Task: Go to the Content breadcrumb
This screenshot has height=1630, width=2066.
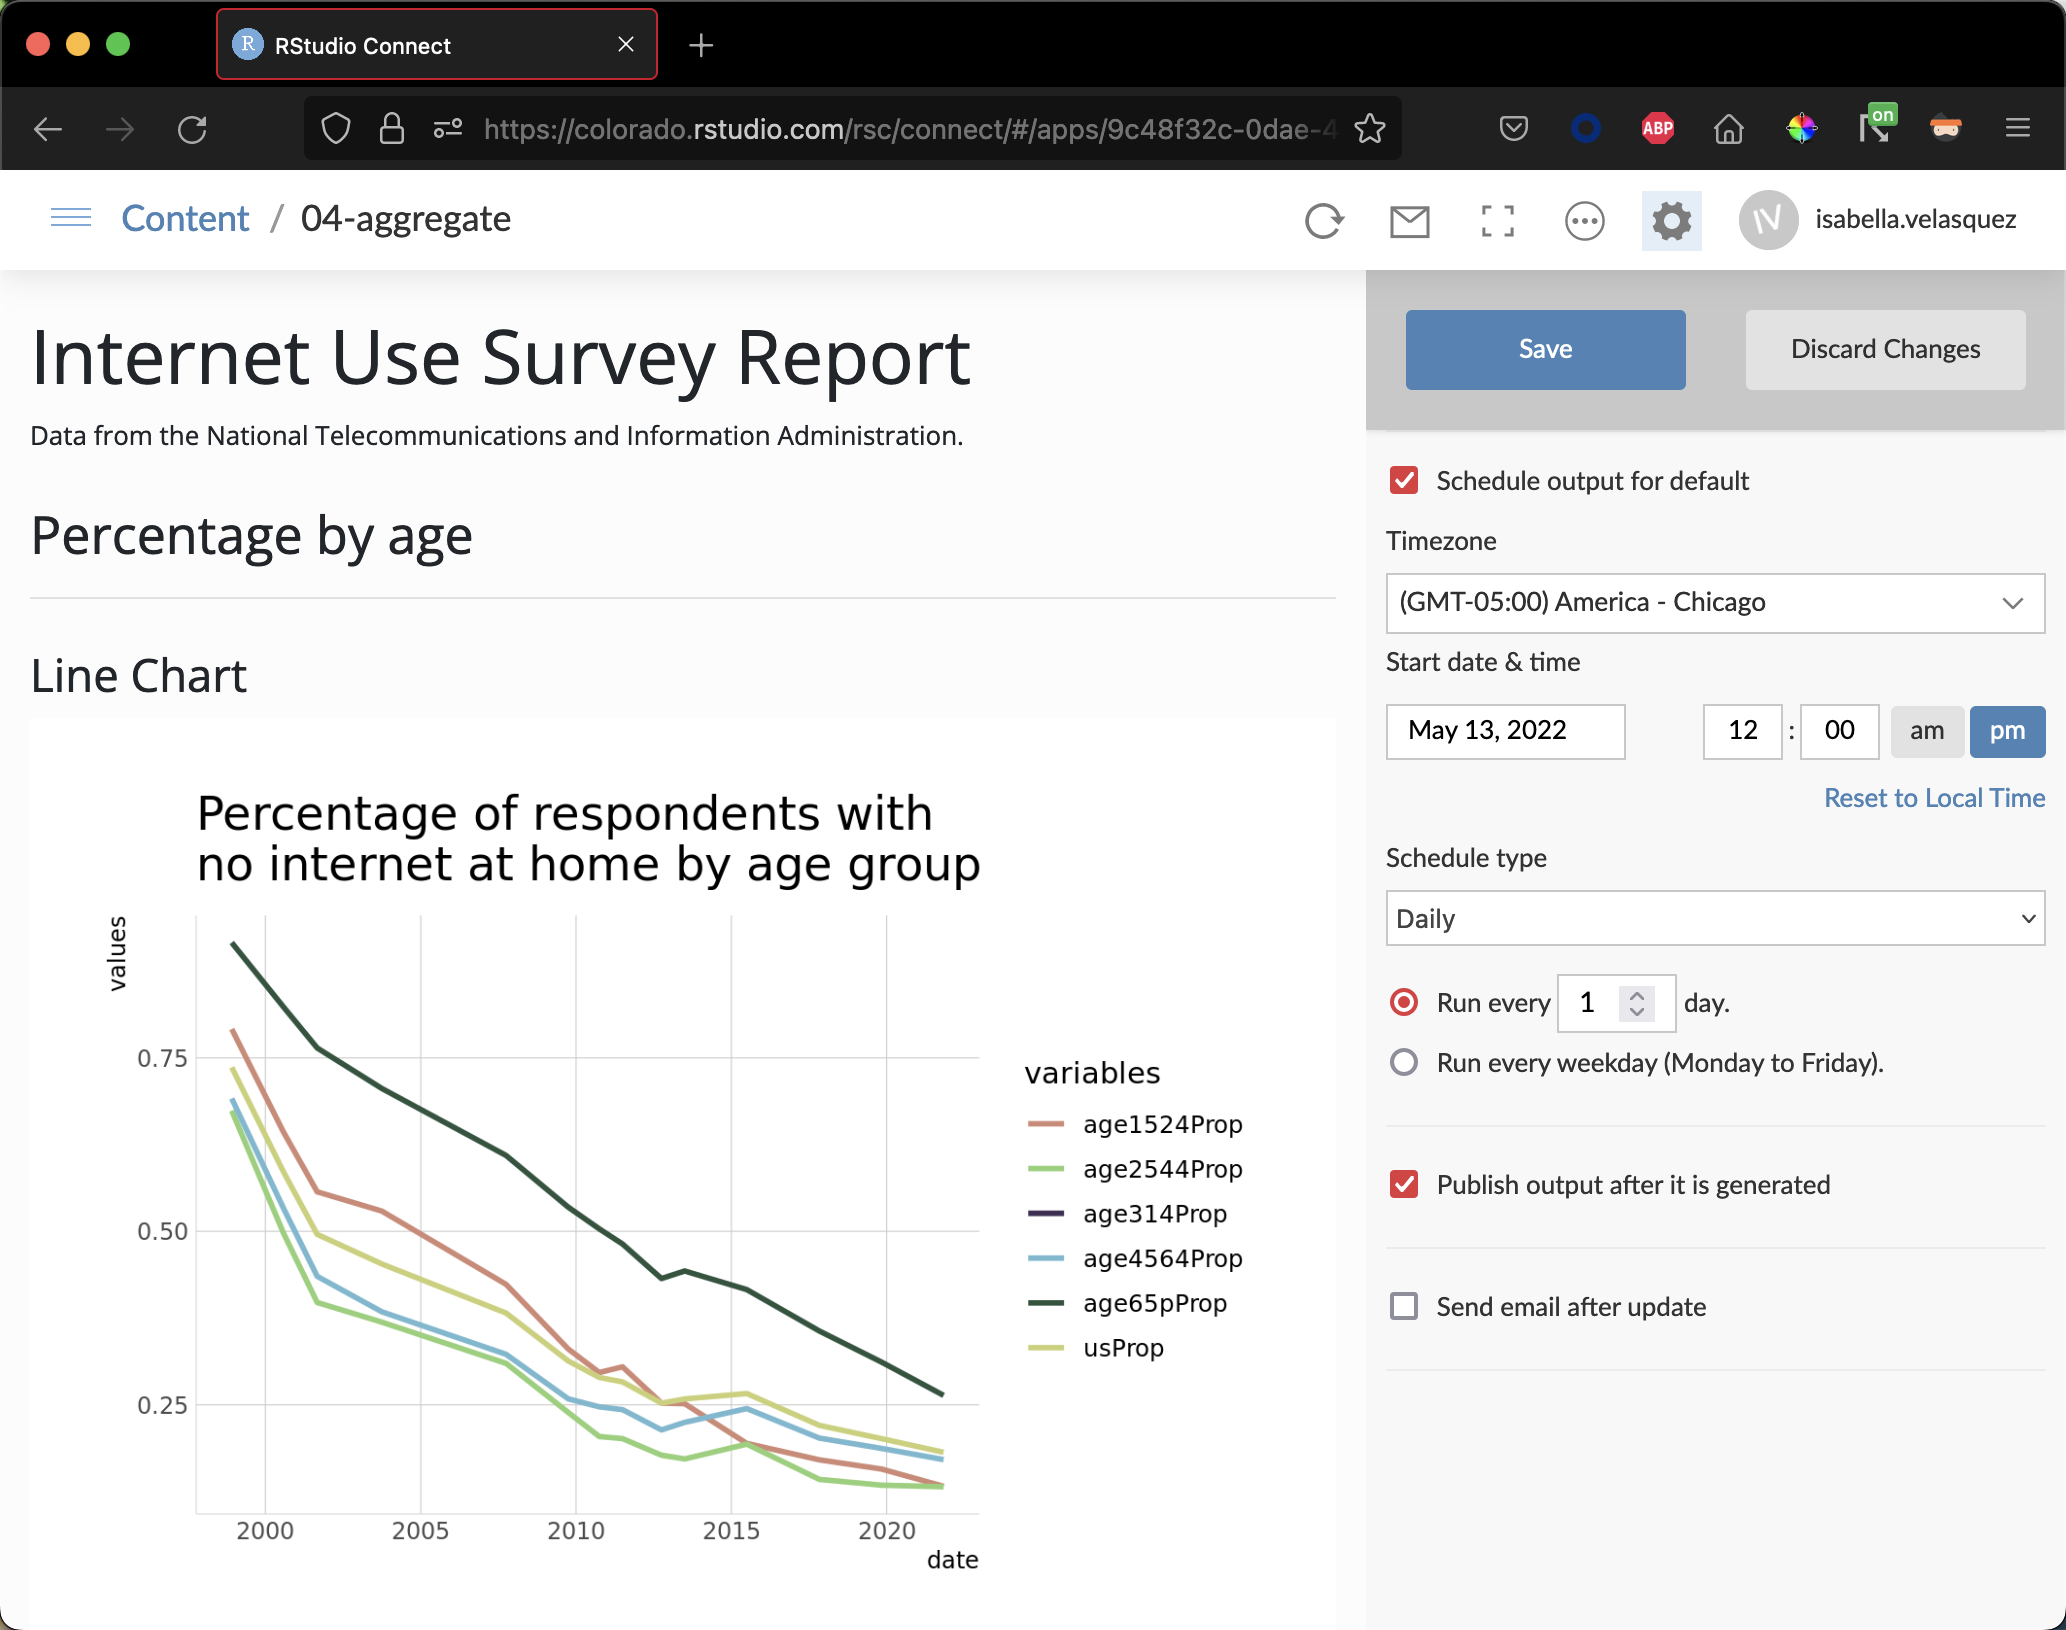Action: pyautogui.click(x=185, y=219)
